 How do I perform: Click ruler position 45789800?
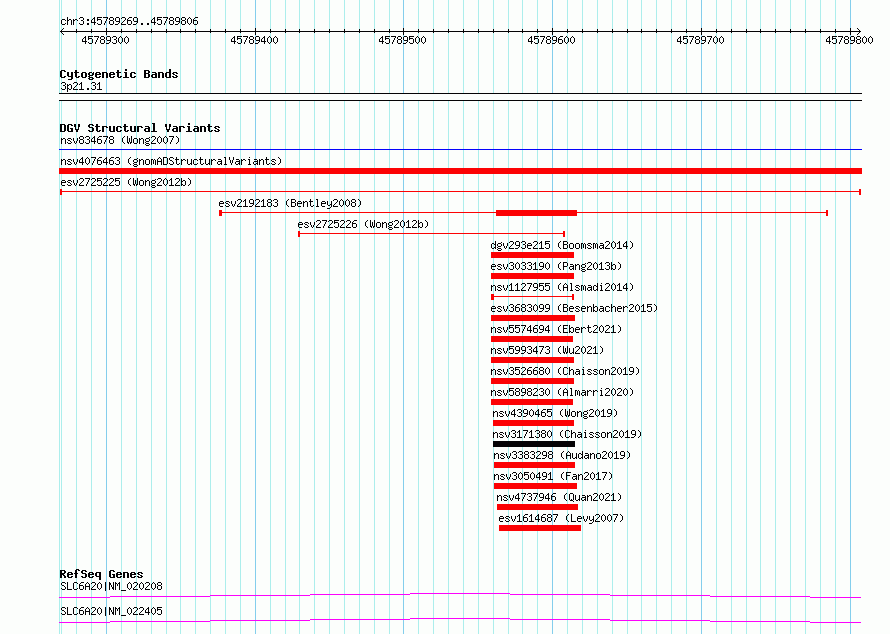pyautogui.click(x=849, y=40)
